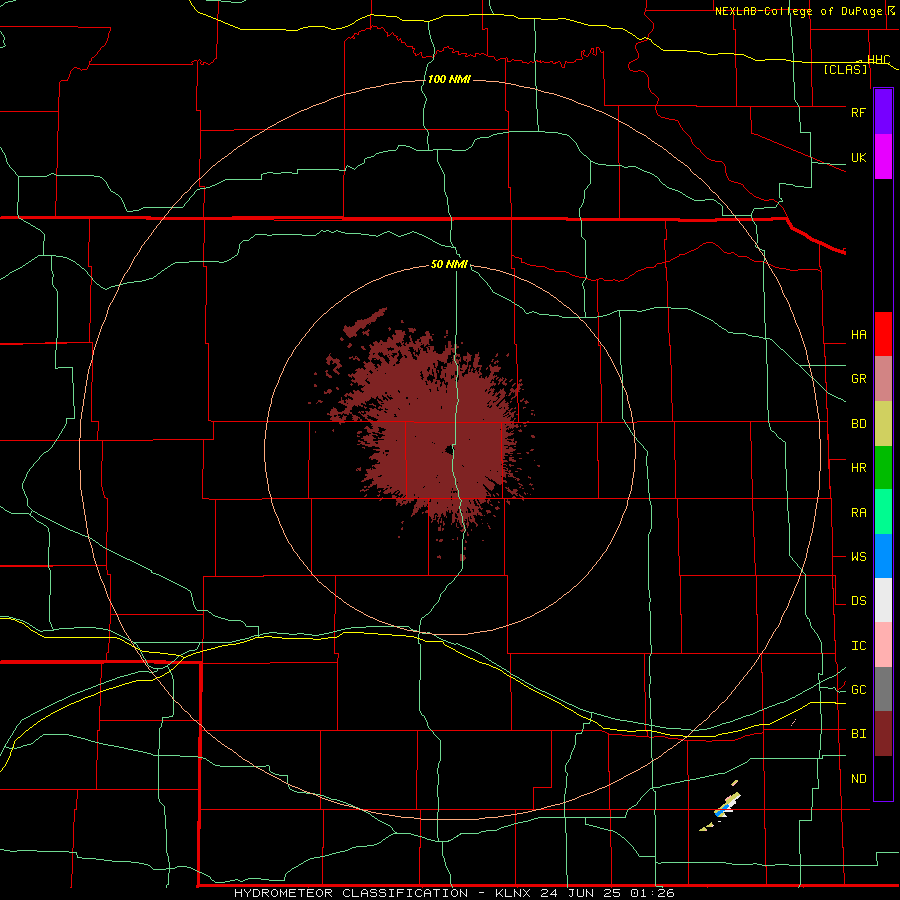The height and width of the screenshot is (900, 900).
Task: Click the RF legend label
Action: point(858,112)
